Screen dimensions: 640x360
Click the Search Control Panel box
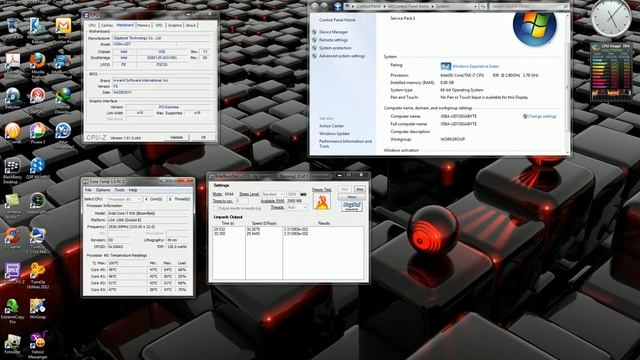pyautogui.click(x=529, y=7)
